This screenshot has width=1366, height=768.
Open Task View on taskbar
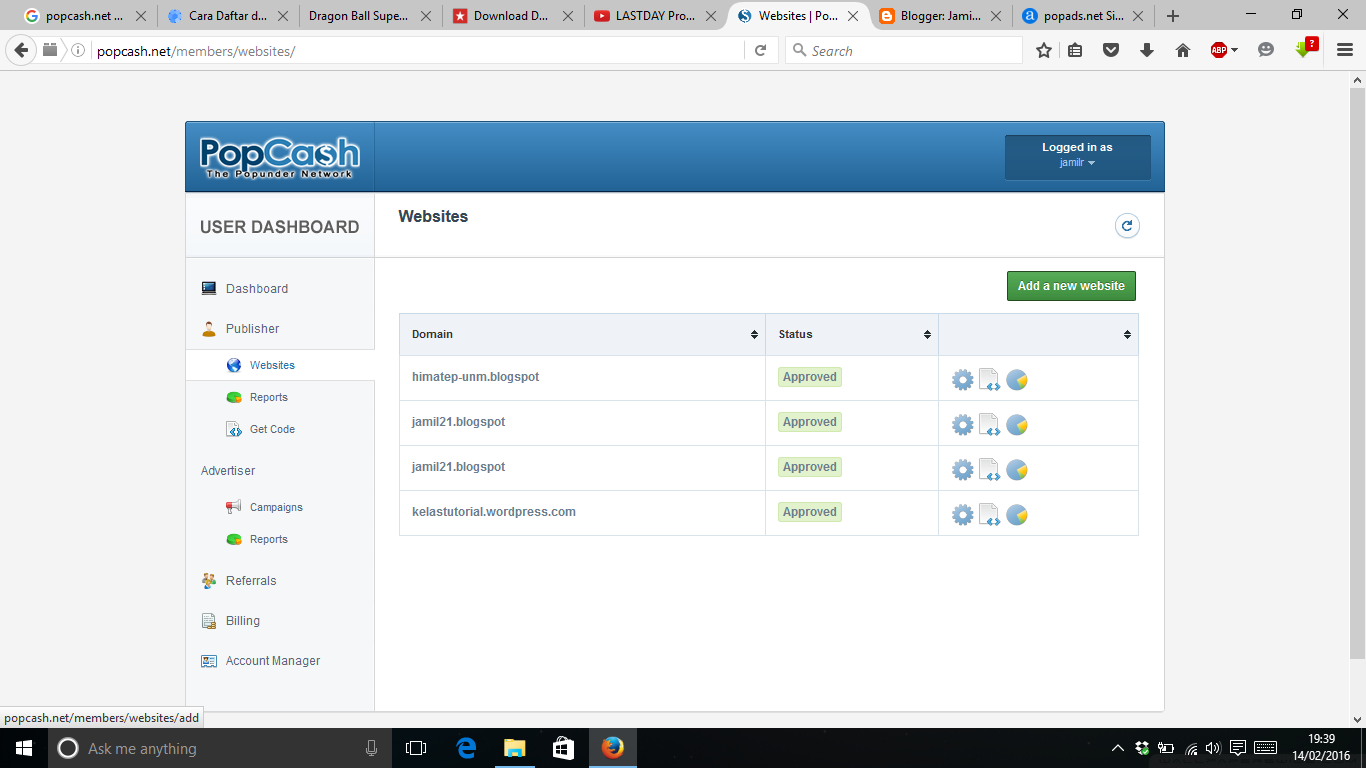coord(416,748)
